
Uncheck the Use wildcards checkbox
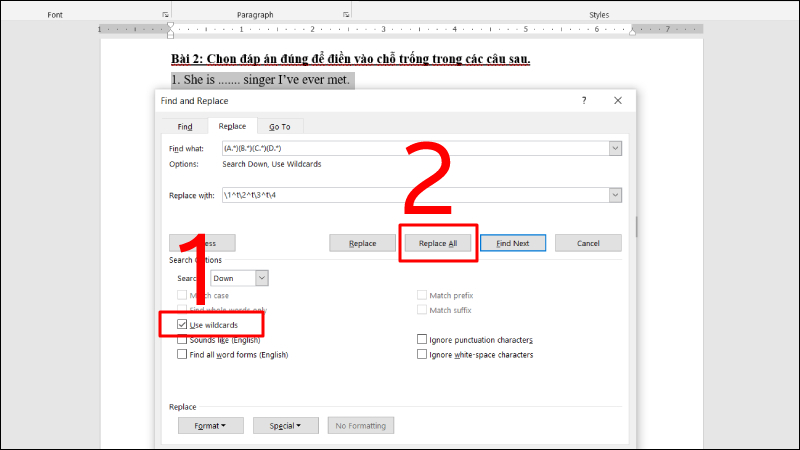pos(182,324)
